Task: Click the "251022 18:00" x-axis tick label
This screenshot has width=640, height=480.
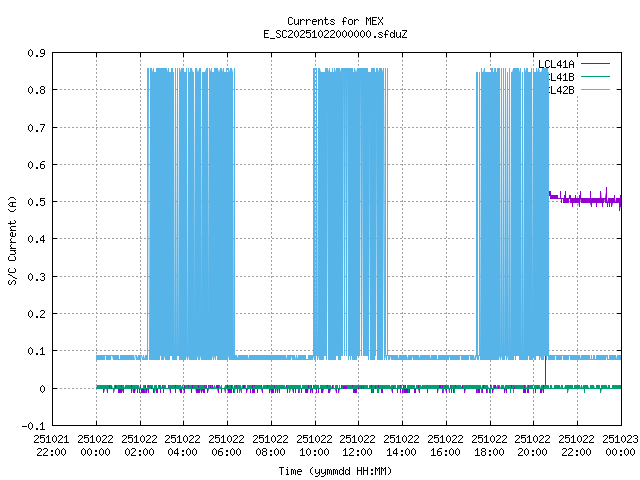Action: point(490,445)
